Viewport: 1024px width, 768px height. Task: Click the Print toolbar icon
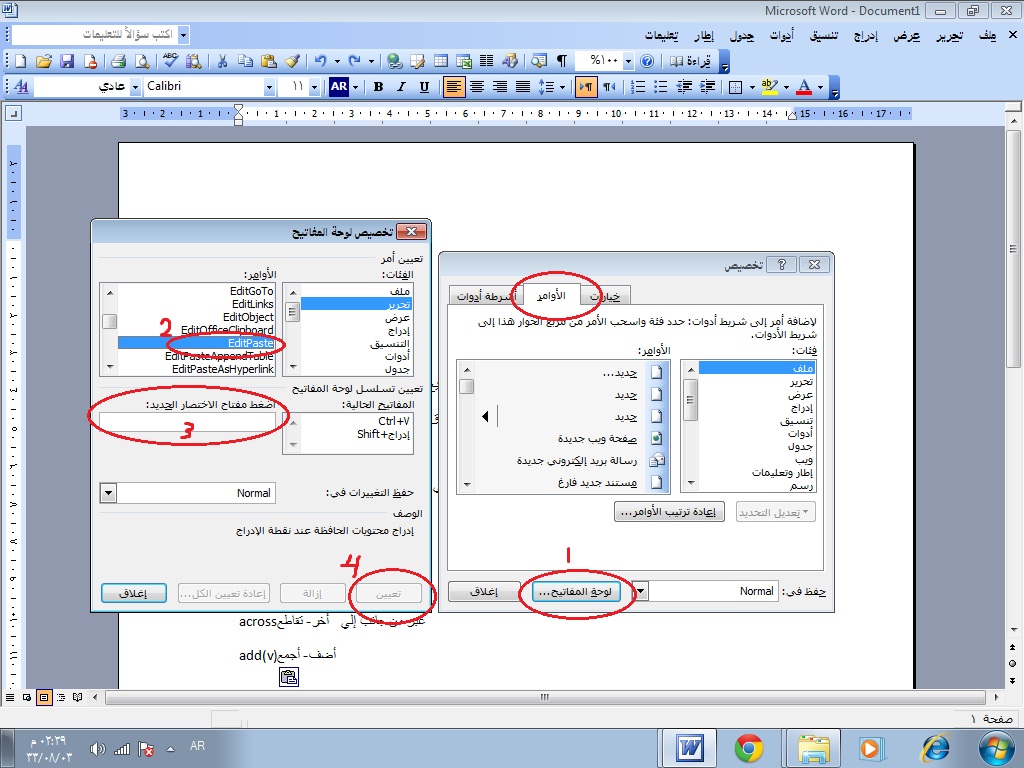118,61
